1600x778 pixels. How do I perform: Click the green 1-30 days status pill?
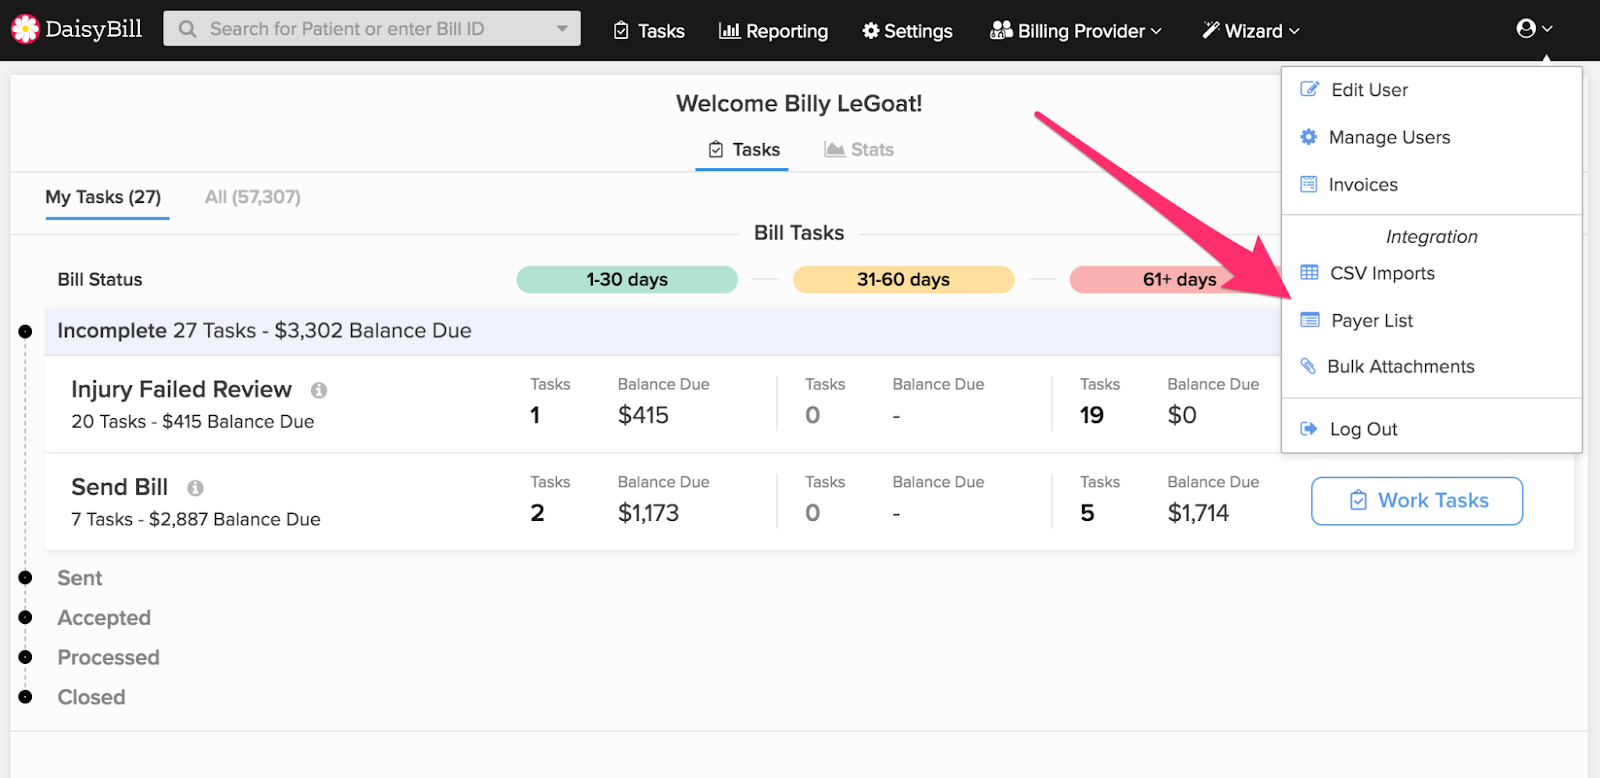(627, 280)
